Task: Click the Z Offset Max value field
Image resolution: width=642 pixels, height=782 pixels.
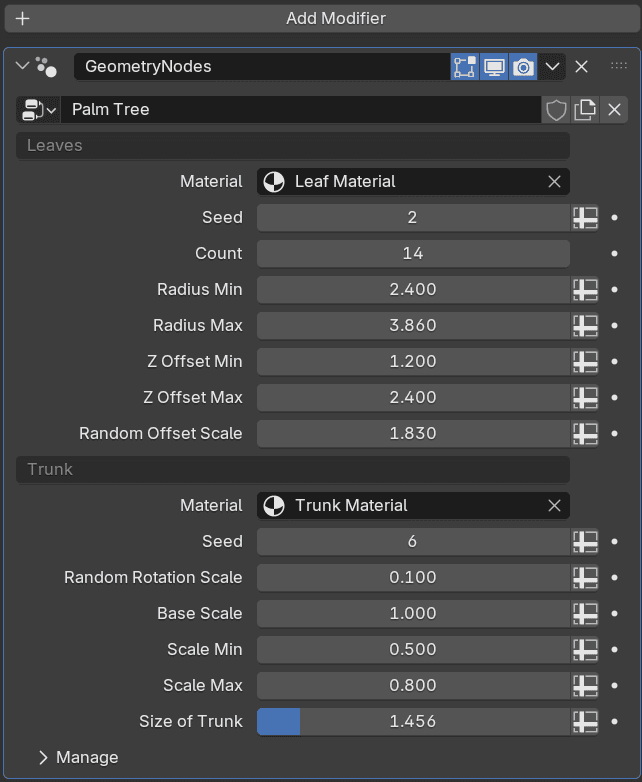Action: click(413, 397)
